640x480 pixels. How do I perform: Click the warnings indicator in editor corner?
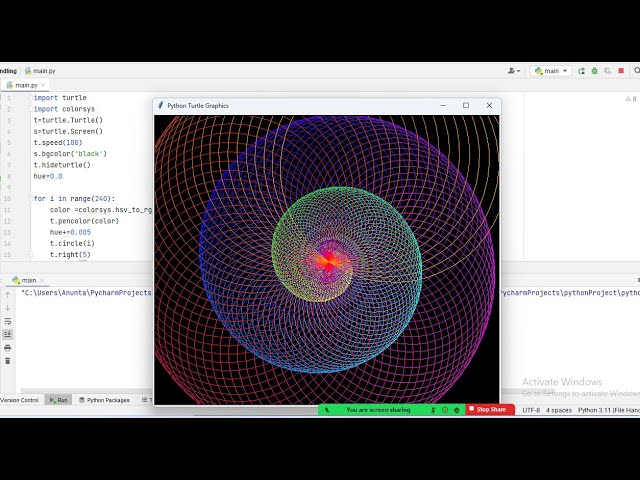tap(631, 99)
